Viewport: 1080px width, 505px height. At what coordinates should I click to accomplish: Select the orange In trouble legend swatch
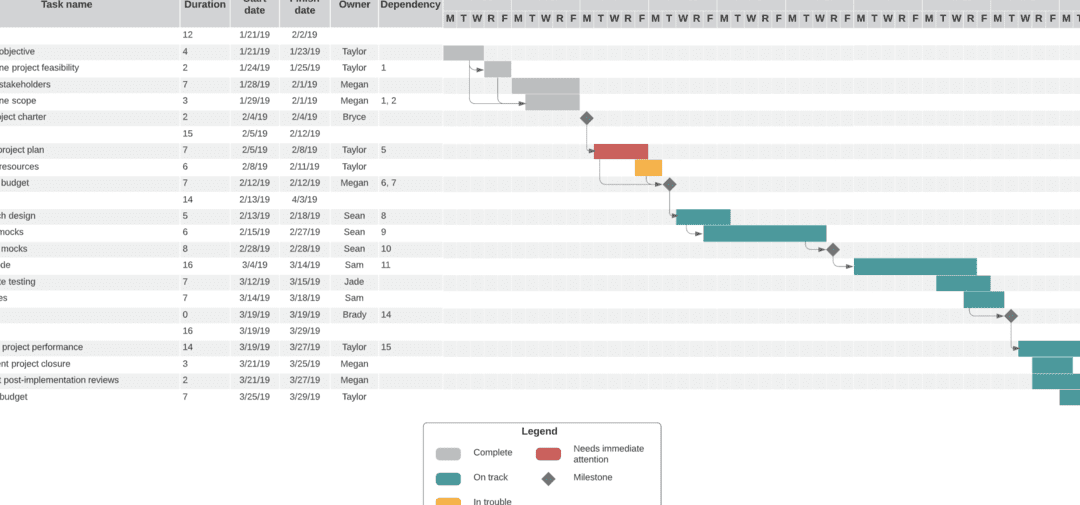tap(448, 502)
